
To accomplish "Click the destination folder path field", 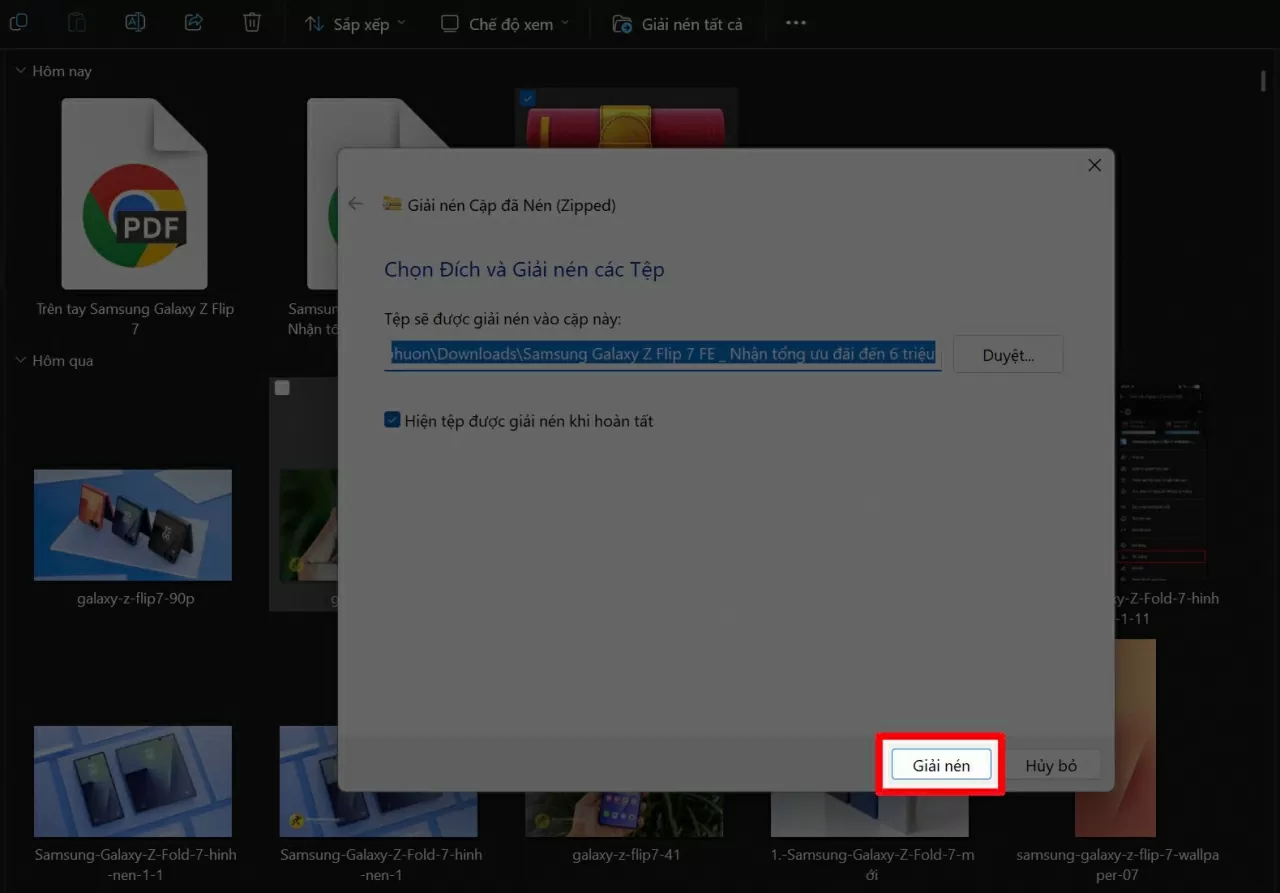I will tap(663, 354).
